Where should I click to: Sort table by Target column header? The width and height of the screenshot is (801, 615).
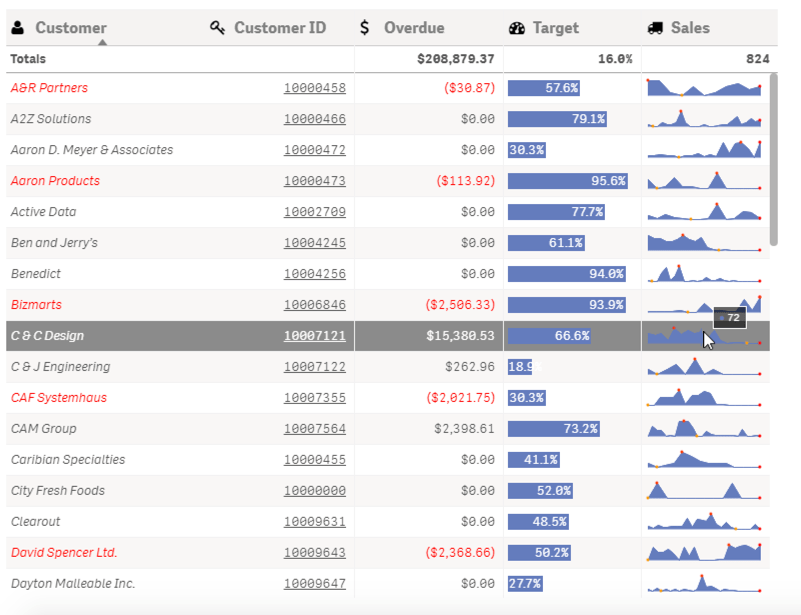pos(555,28)
